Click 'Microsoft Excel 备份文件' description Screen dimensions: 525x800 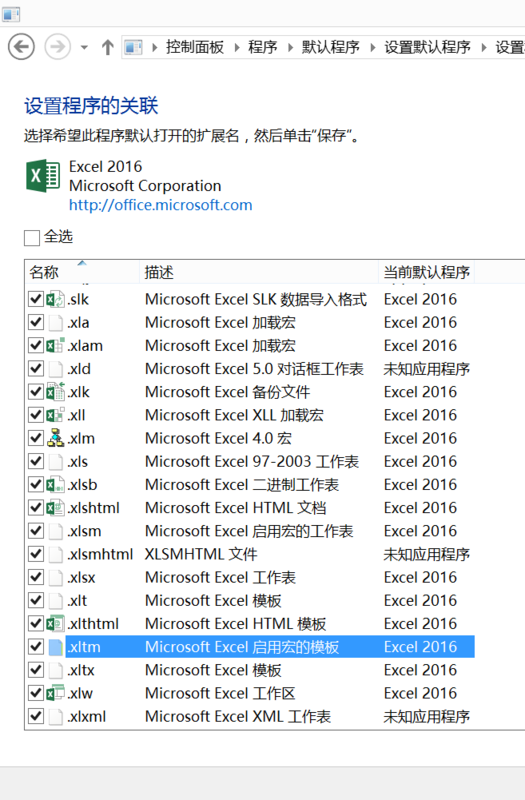tap(228, 392)
